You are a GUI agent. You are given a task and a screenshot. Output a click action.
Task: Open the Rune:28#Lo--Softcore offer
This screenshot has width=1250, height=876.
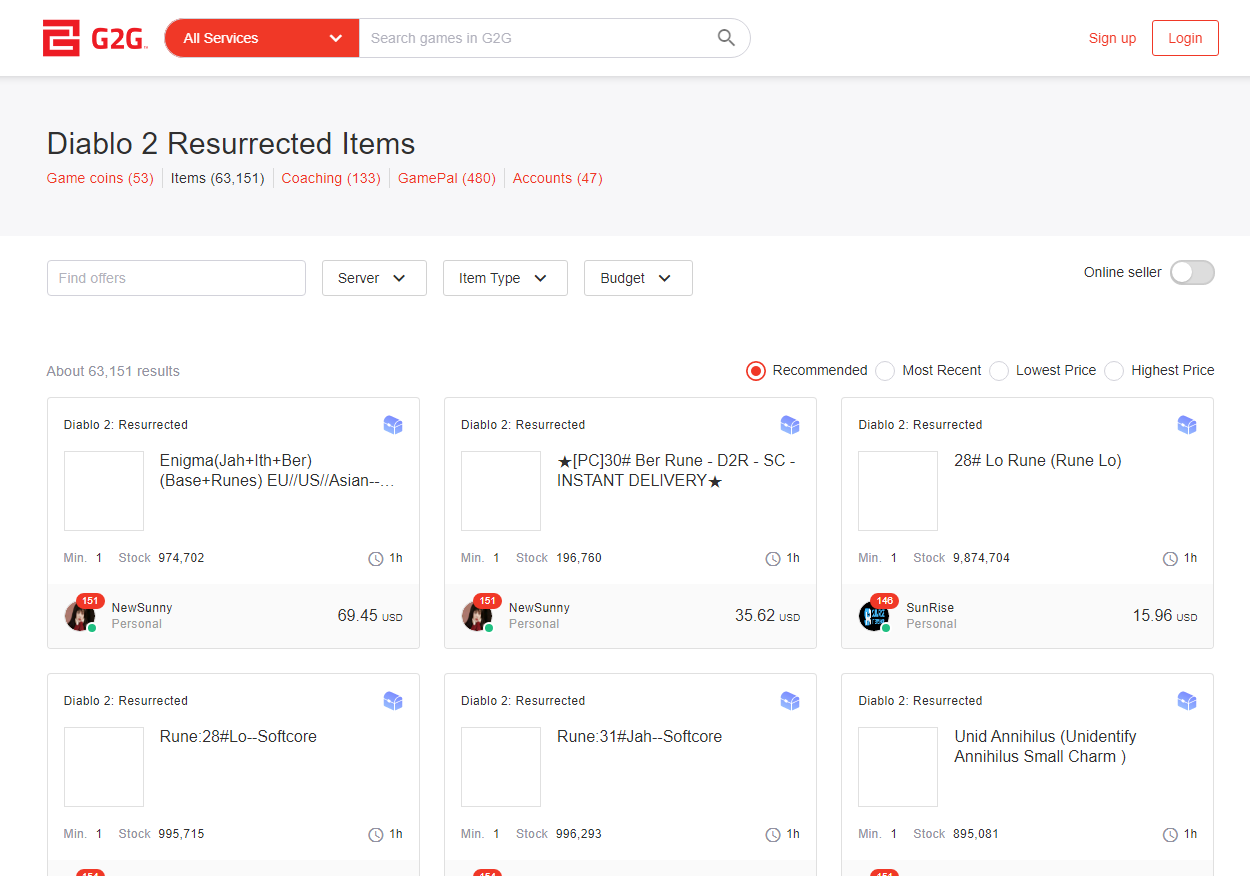(x=238, y=737)
